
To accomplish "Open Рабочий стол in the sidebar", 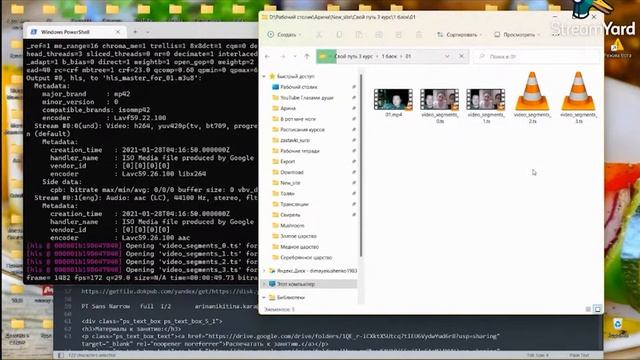I will (x=298, y=87).
